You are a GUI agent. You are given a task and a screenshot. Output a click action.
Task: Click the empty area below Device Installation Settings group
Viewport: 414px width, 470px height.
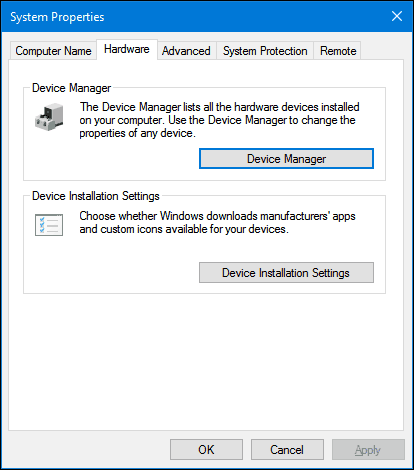pyautogui.click(x=206, y=362)
